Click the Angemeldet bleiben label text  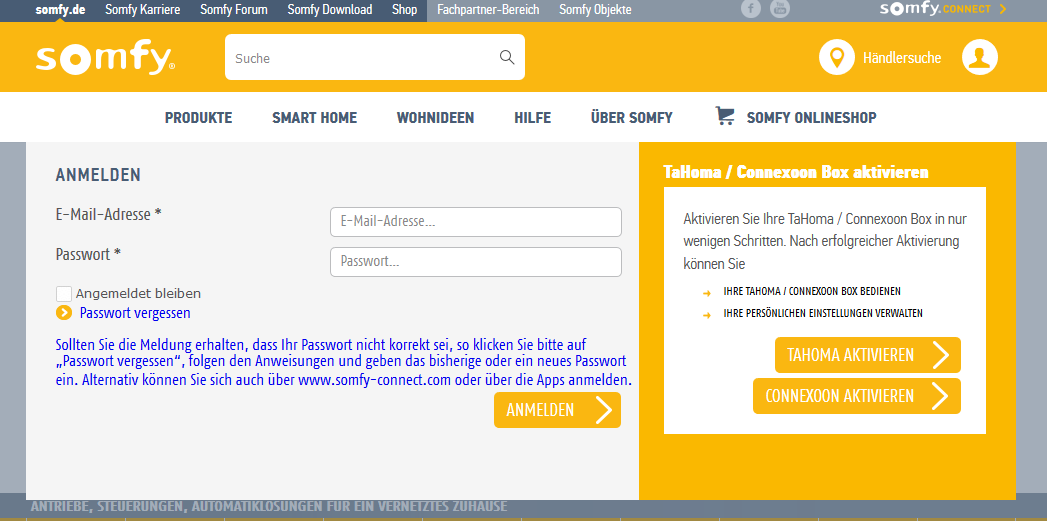coord(138,293)
